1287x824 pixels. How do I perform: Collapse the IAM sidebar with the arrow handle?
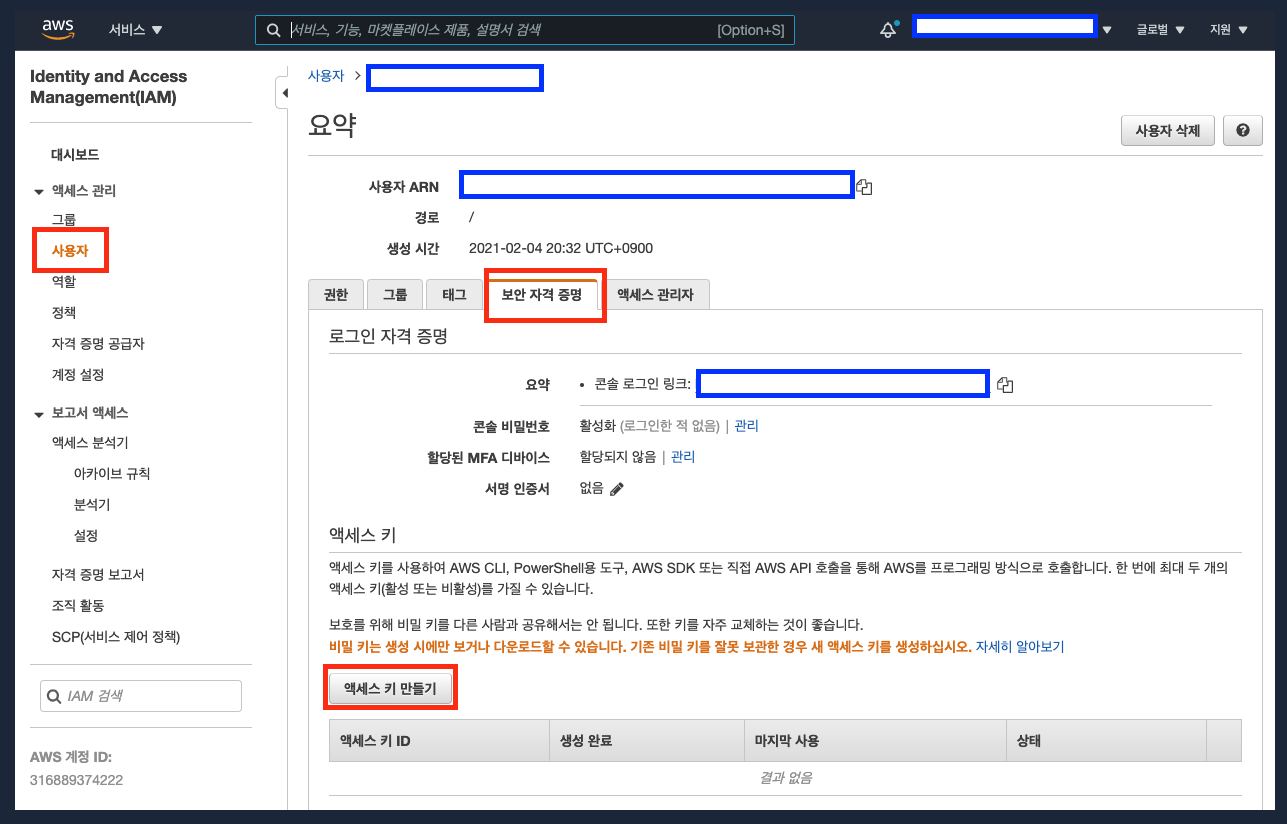point(283,93)
